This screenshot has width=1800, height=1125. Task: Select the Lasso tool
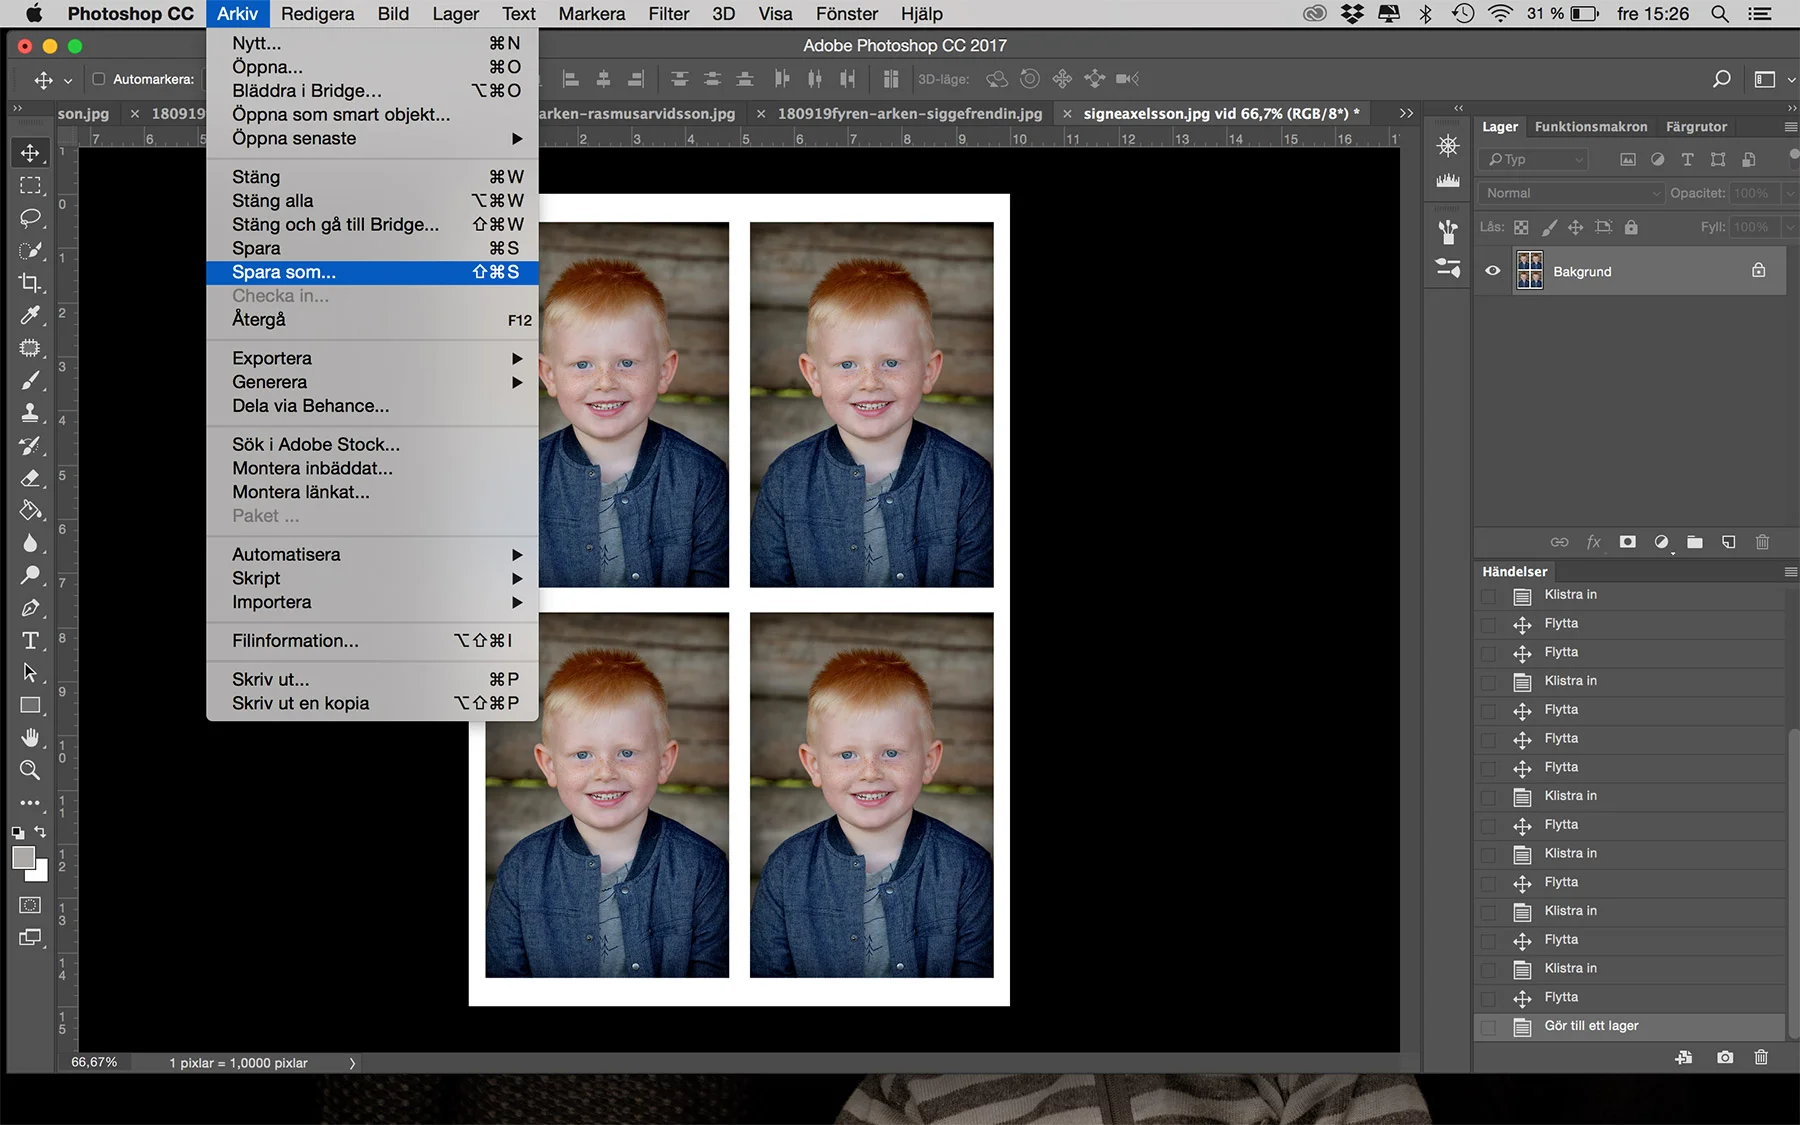tap(30, 217)
